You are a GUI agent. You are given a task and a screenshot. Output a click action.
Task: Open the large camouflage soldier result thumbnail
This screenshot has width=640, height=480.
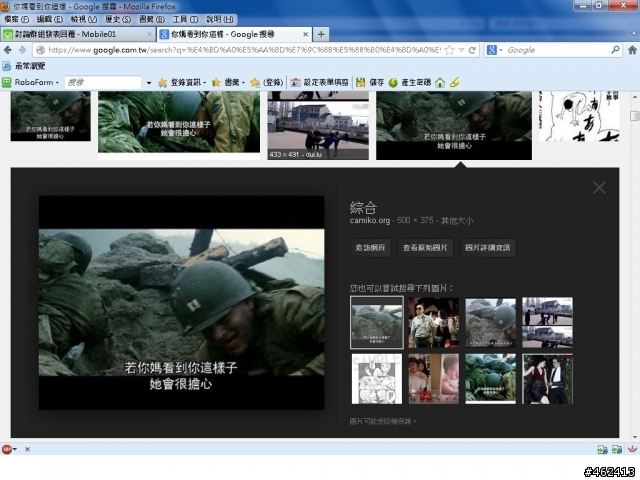tap(179, 122)
